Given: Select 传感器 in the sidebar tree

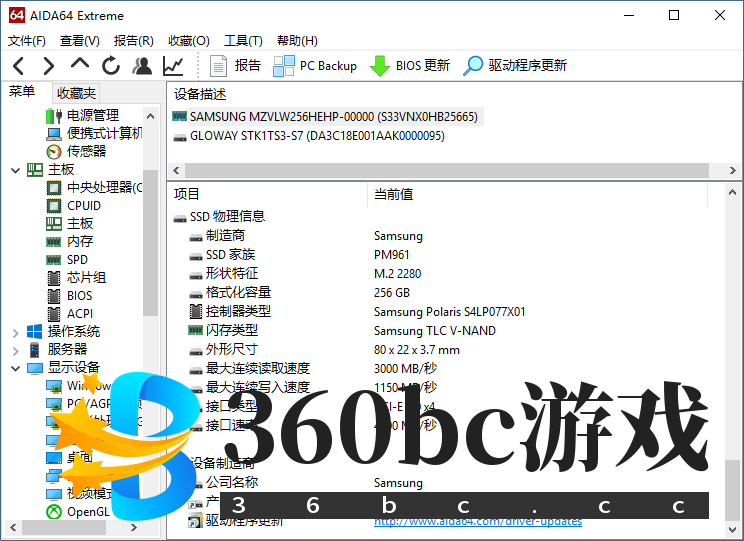Looking at the screenshot, I should [x=86, y=152].
